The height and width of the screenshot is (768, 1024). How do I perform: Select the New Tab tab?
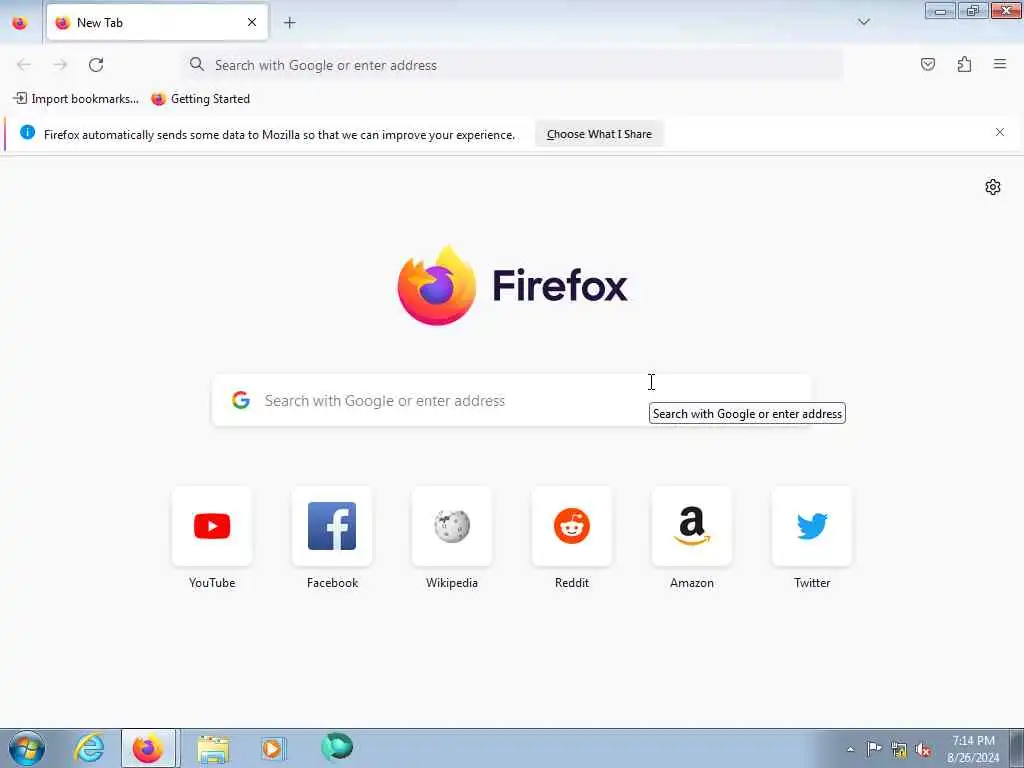tap(157, 22)
